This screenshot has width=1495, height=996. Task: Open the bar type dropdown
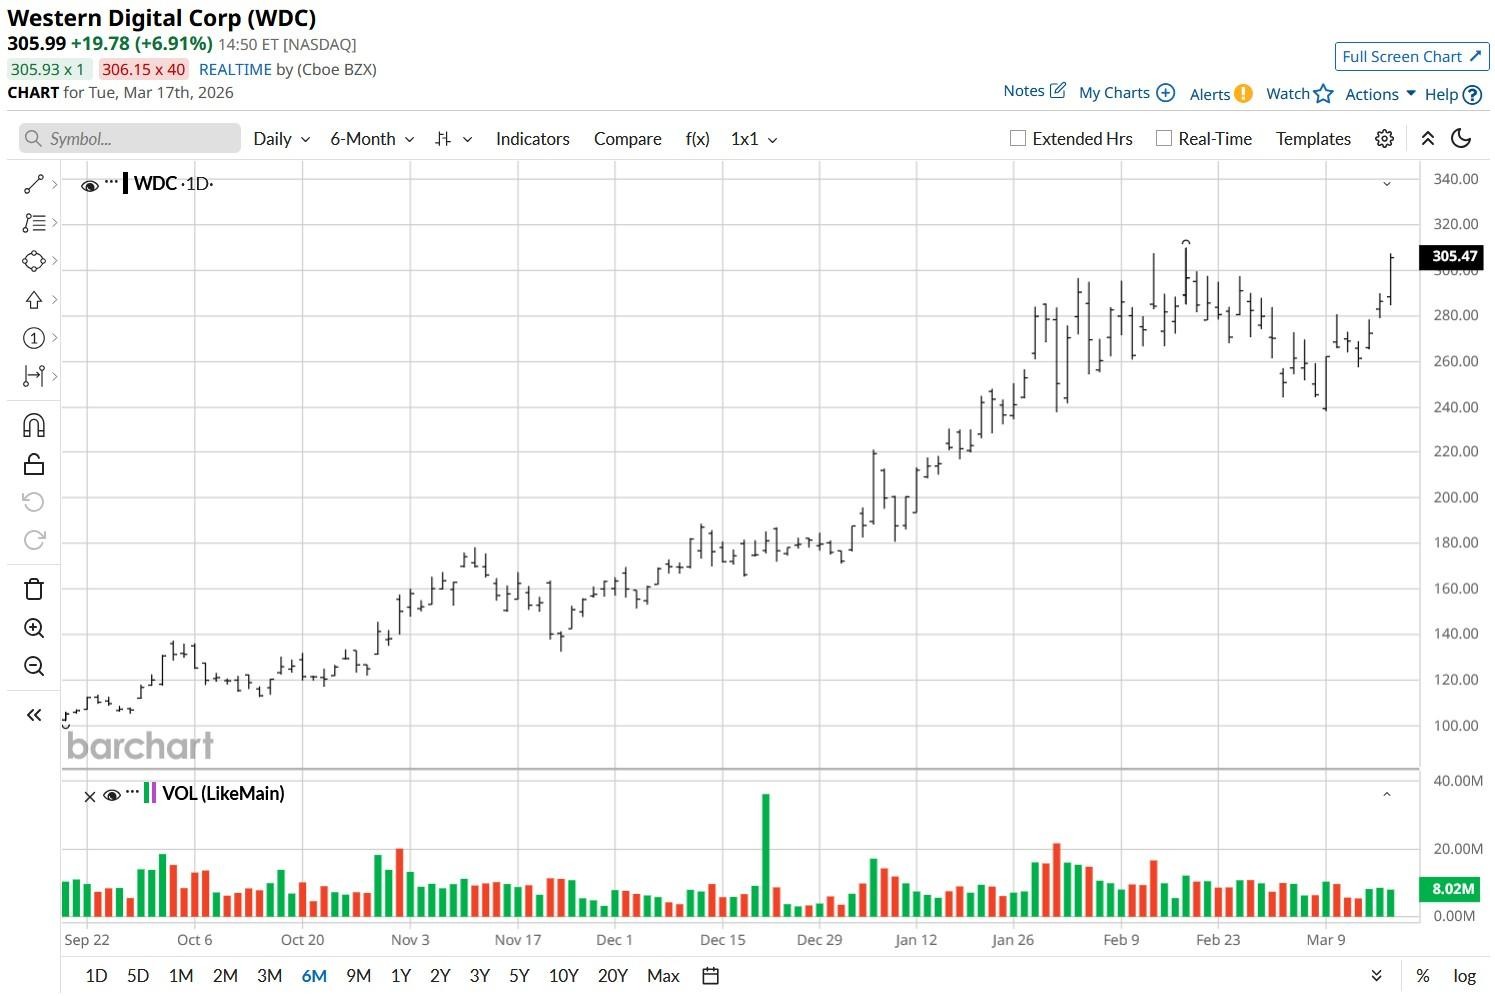453,139
